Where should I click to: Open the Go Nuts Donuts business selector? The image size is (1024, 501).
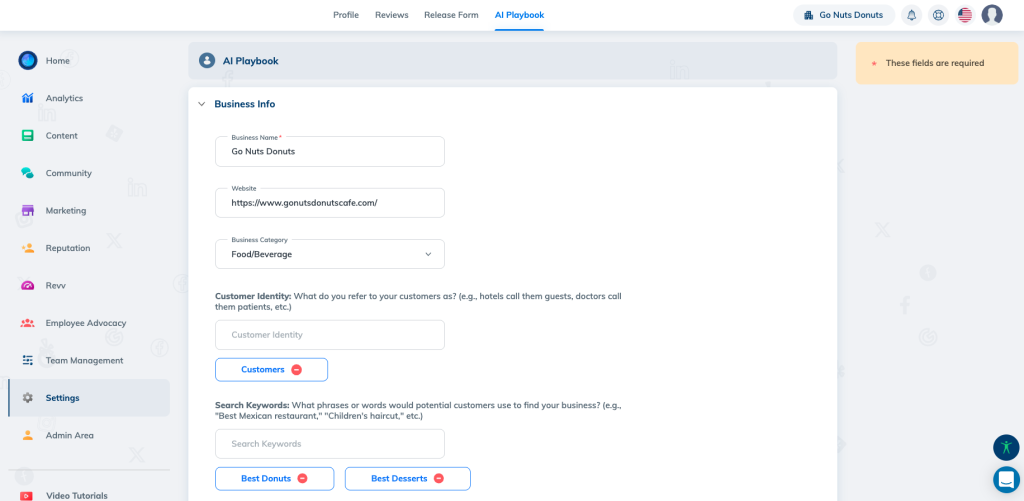coord(843,15)
